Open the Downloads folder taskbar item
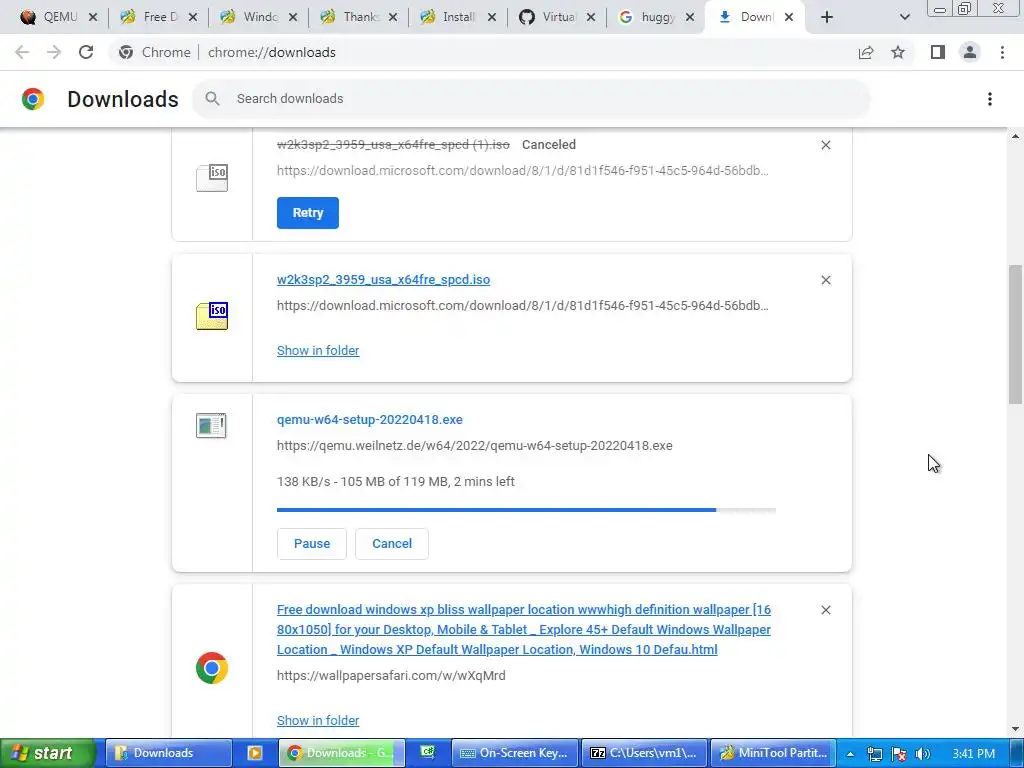Viewport: 1024px width, 768px height. tap(168, 753)
